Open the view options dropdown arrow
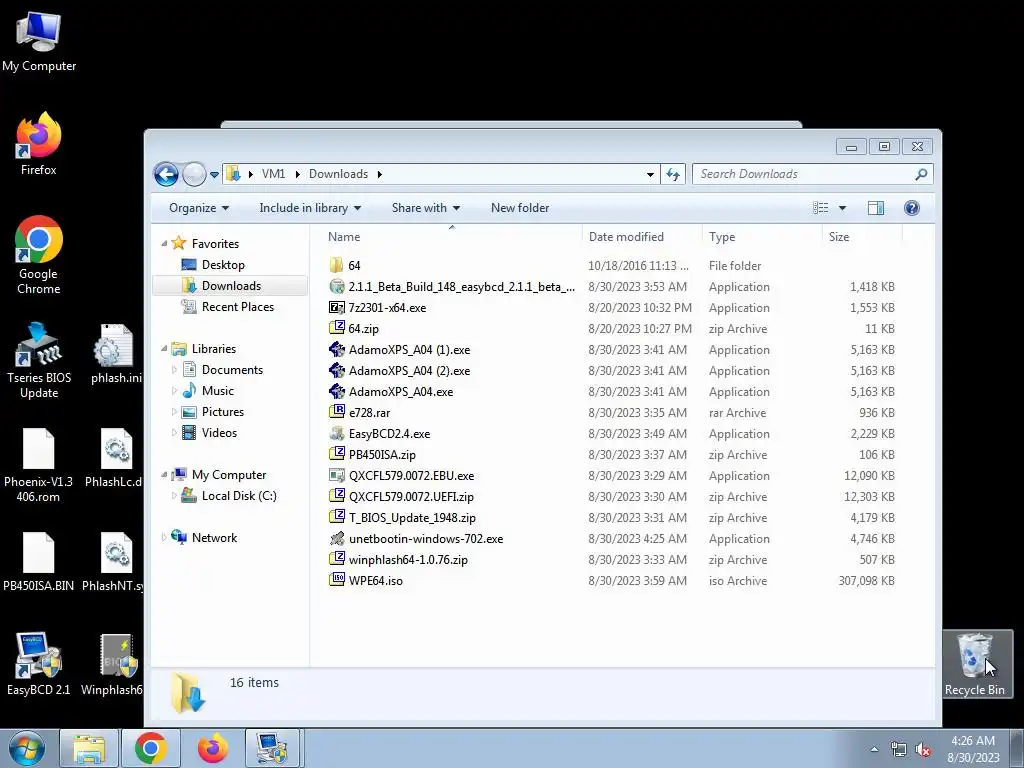Image resolution: width=1024 pixels, height=768 pixels. point(842,208)
